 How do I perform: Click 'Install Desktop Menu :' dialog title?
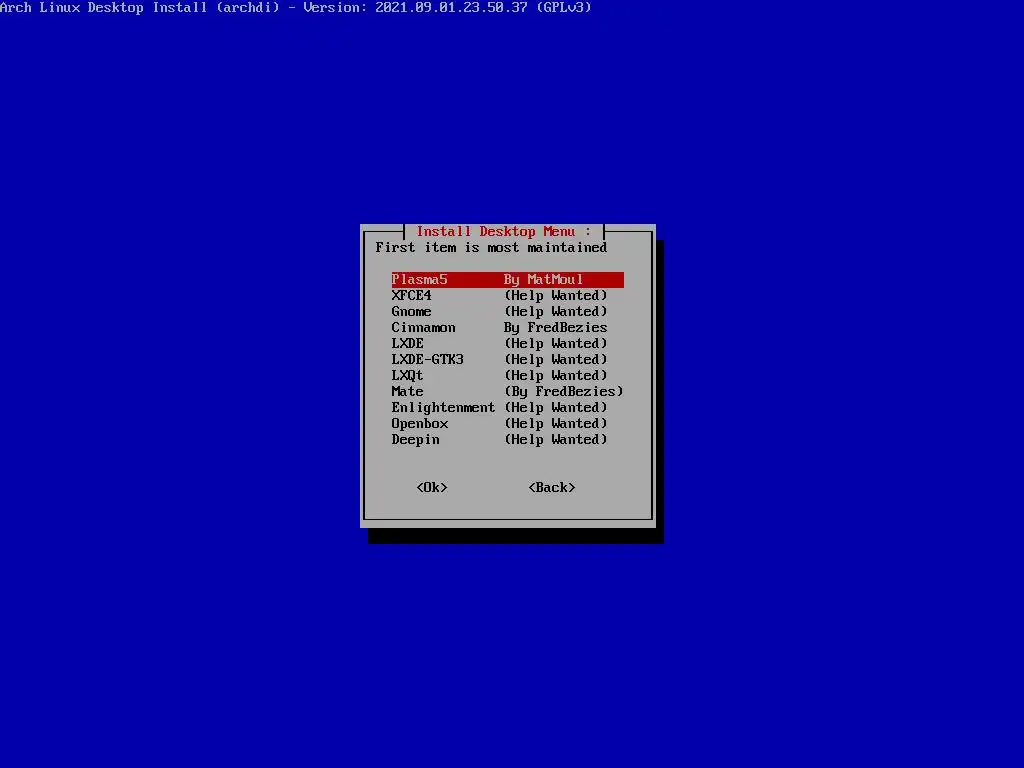[504, 231]
